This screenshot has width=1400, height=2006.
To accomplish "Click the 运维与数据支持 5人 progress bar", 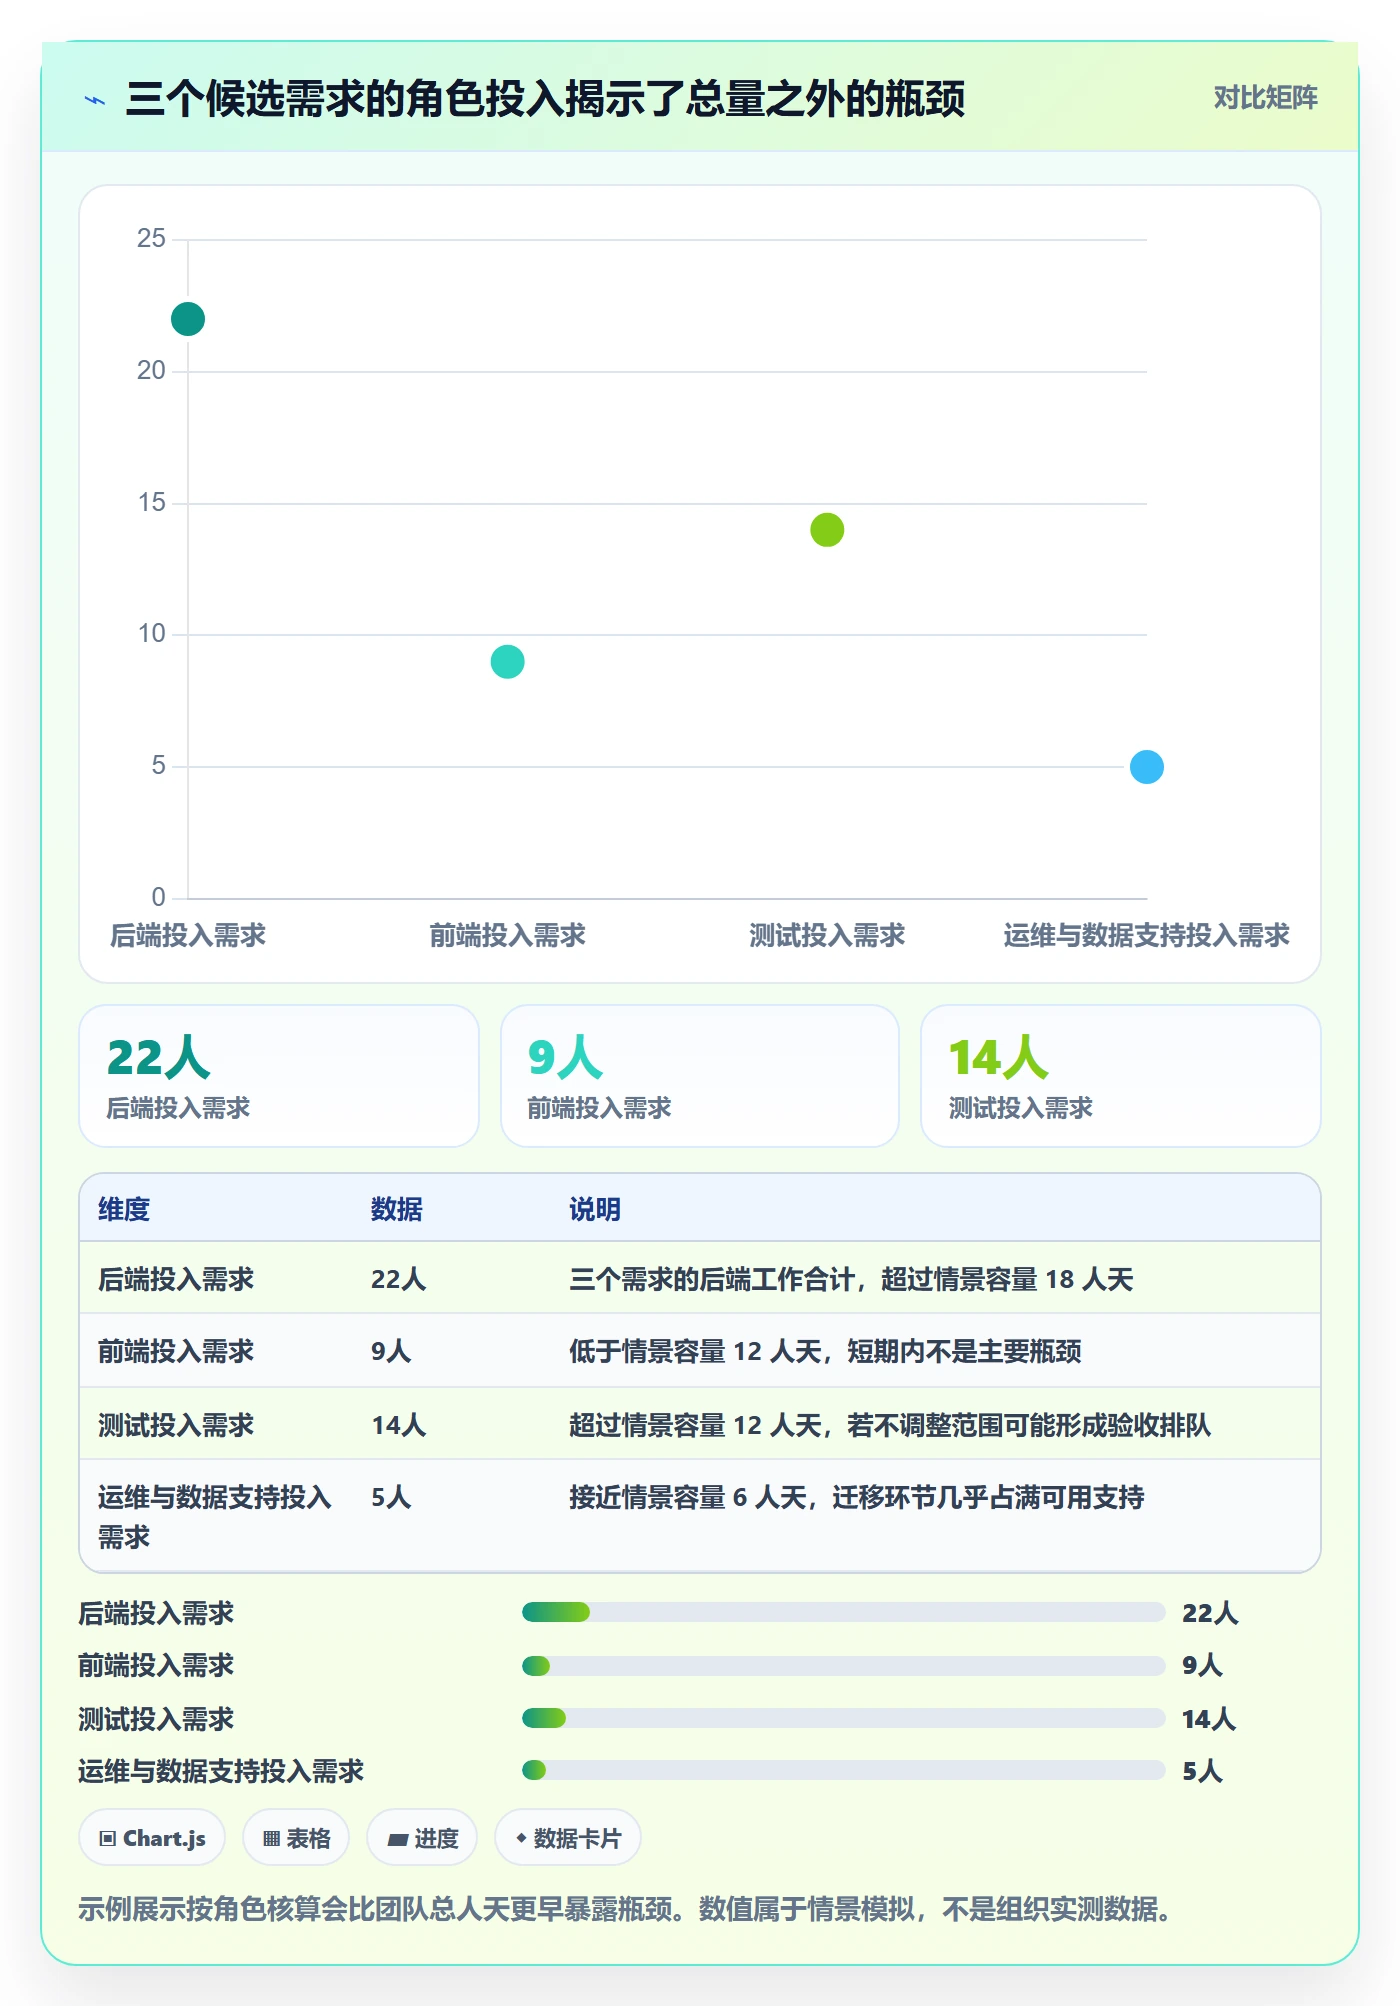I will click(x=843, y=1770).
